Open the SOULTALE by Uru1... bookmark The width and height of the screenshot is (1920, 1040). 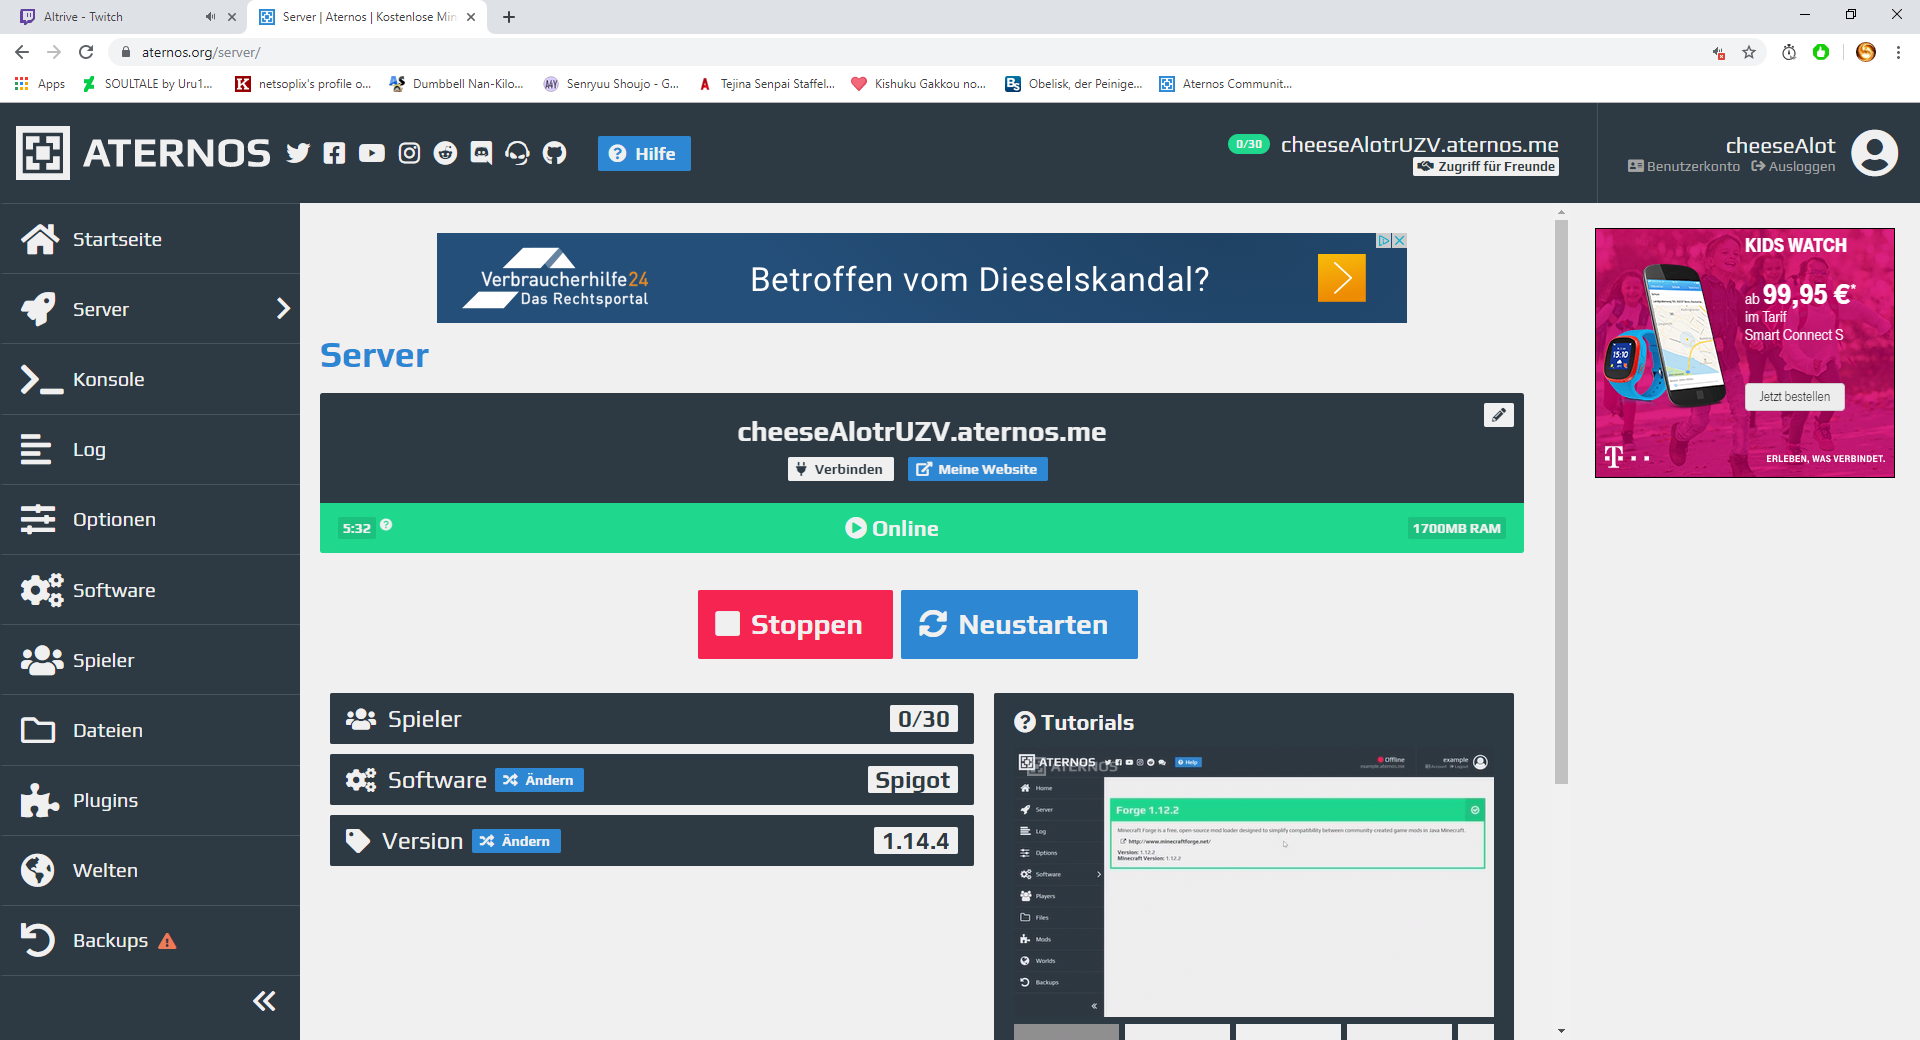coord(148,84)
